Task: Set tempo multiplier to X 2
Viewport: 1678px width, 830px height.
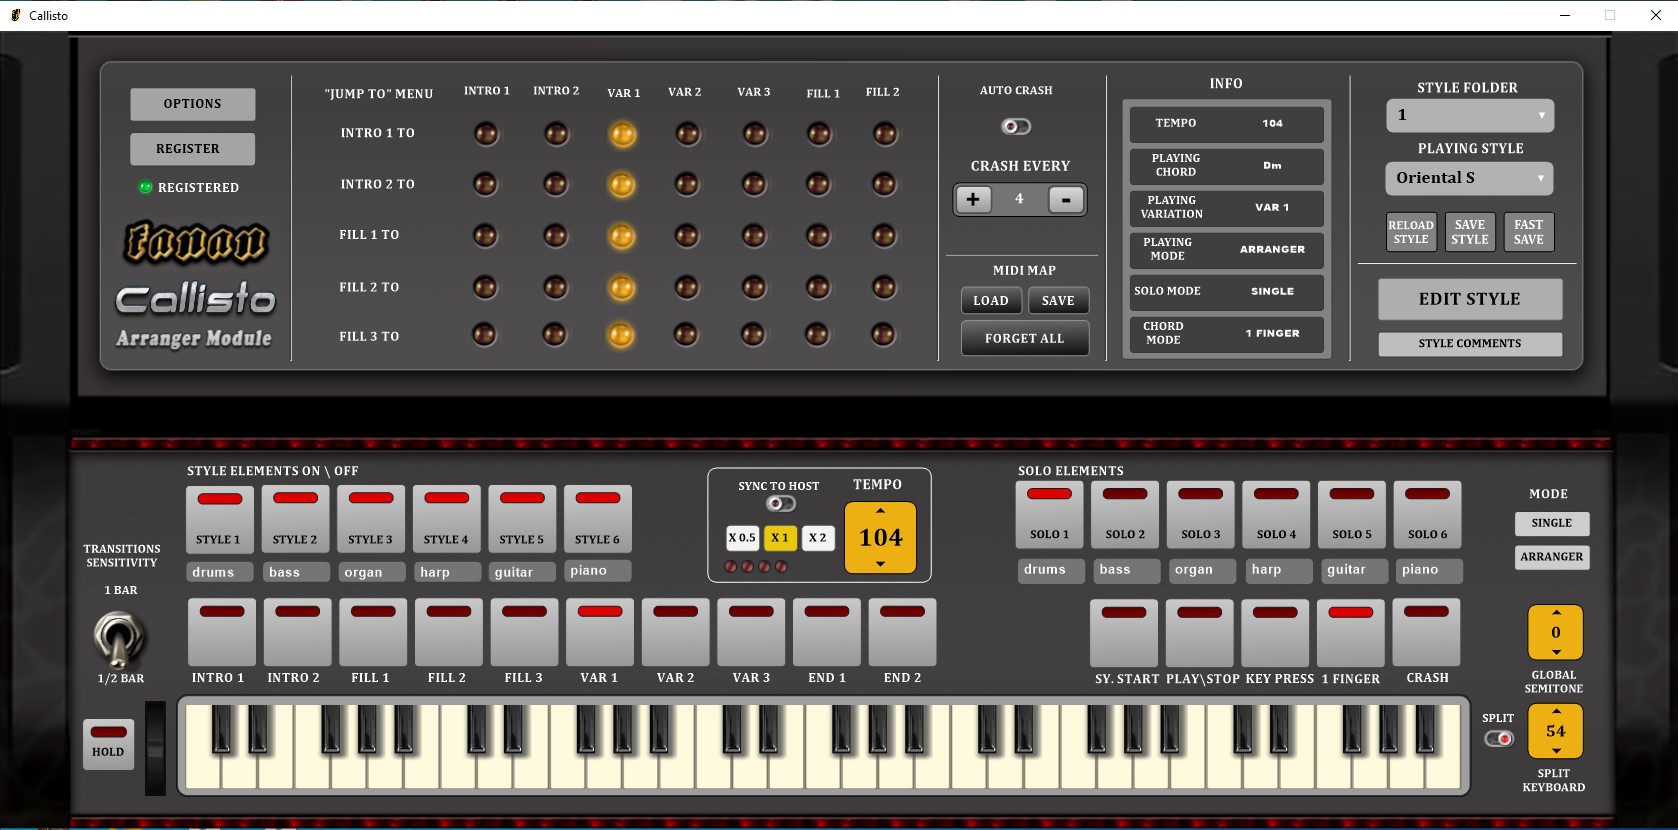Action: [x=817, y=538]
